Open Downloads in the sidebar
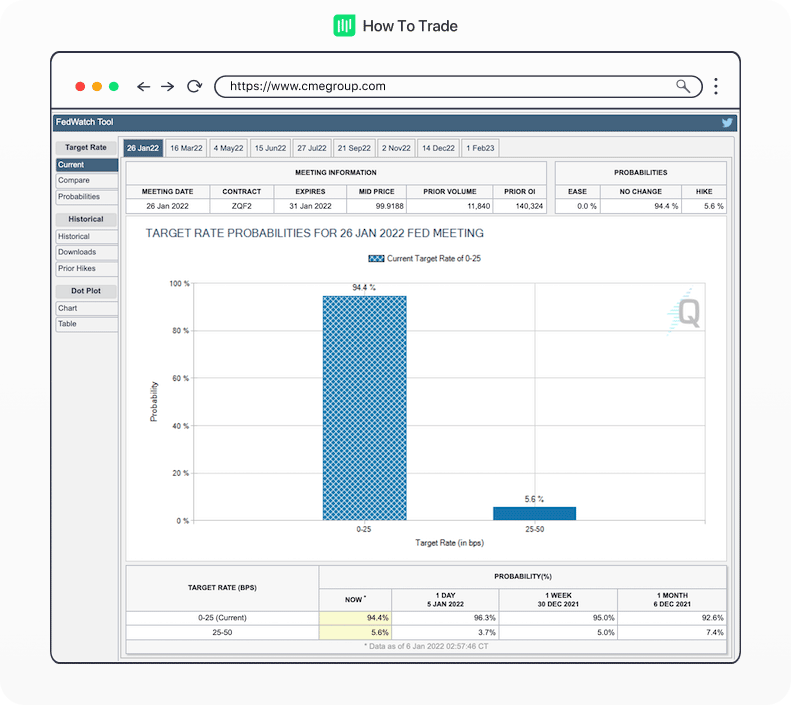This screenshot has height=705, width=791. click(87, 252)
